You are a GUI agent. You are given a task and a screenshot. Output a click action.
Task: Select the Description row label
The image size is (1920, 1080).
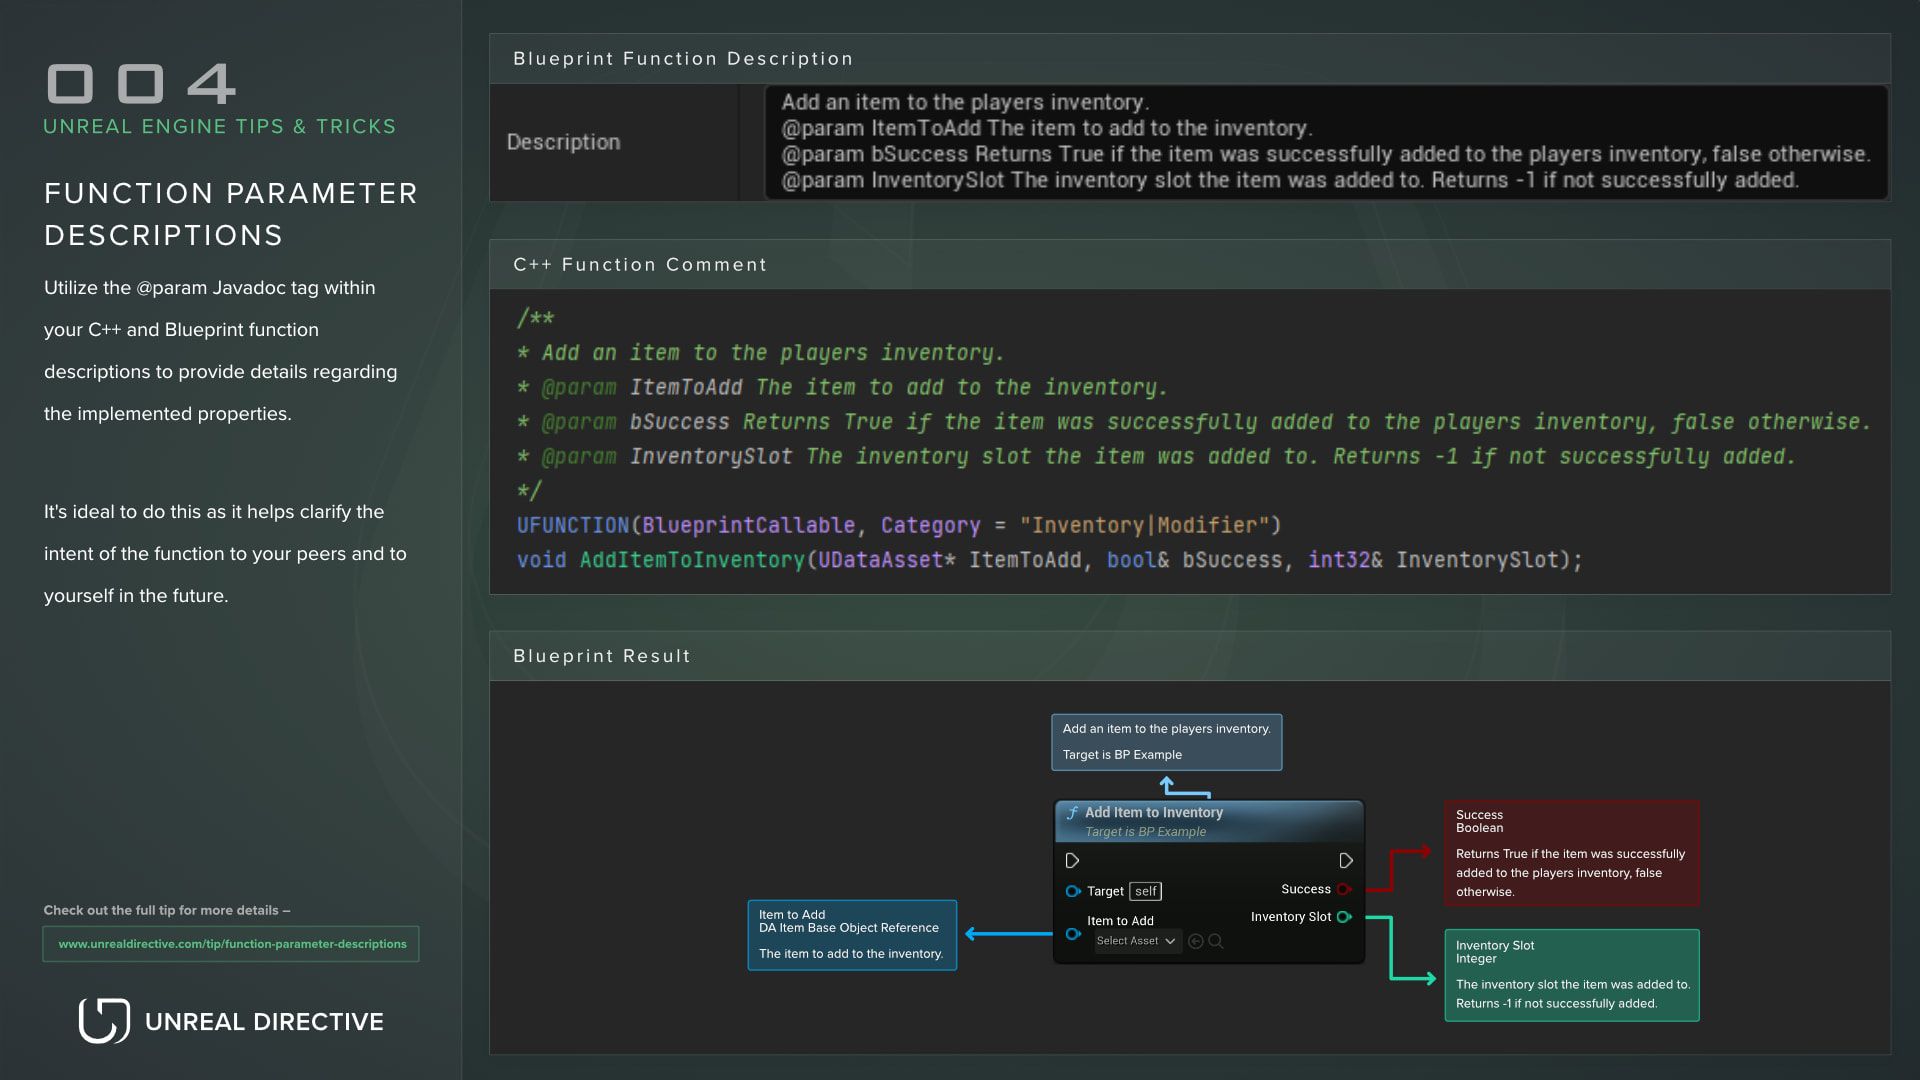564,142
